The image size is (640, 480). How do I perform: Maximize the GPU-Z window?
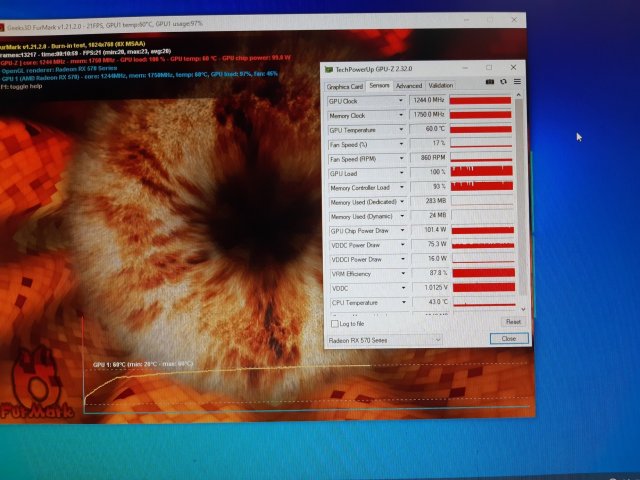pyautogui.click(x=489, y=67)
